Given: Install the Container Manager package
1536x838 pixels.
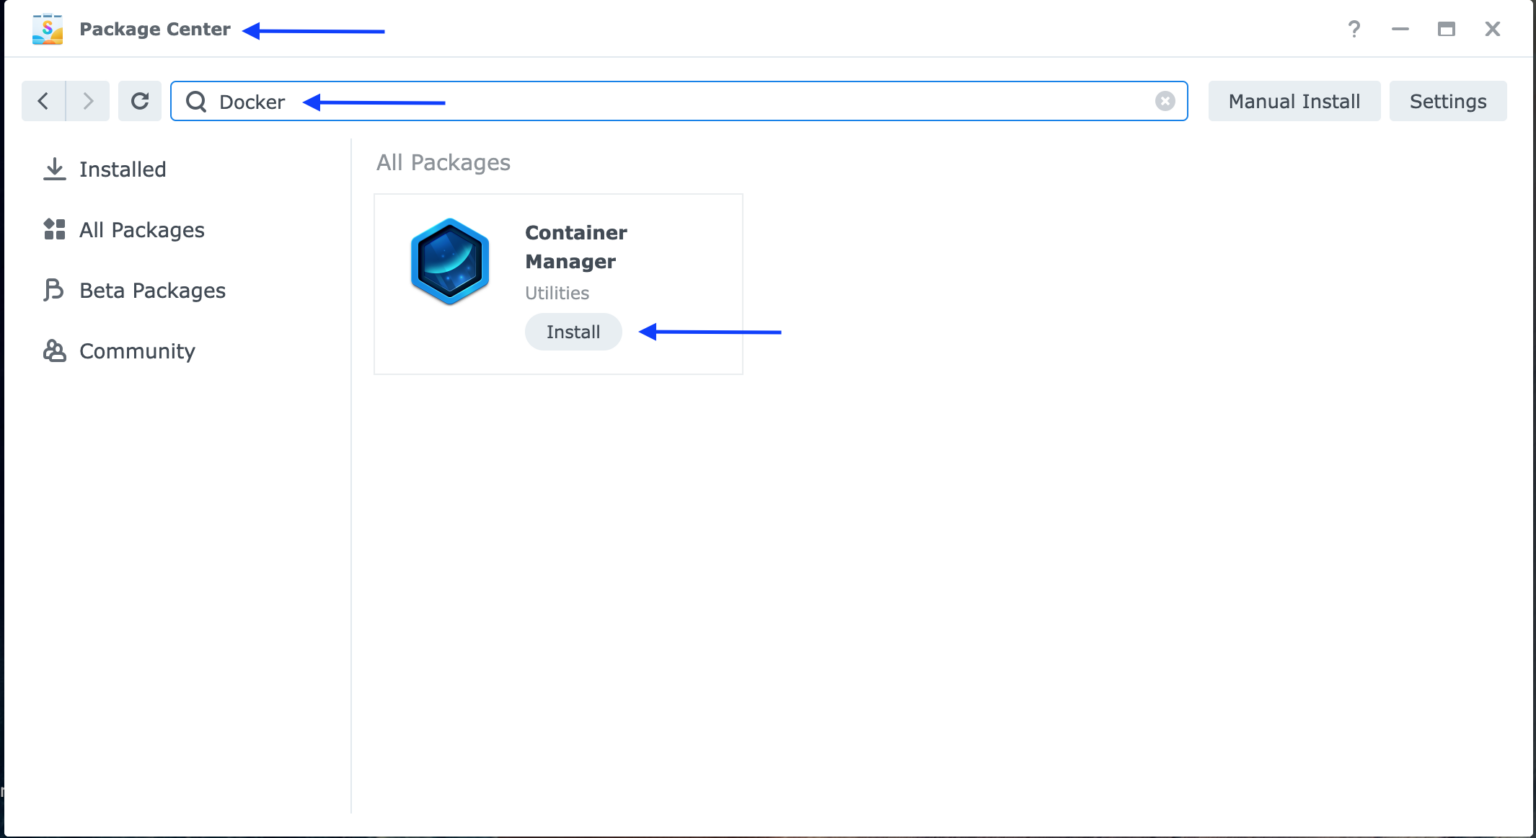Looking at the screenshot, I should point(573,331).
